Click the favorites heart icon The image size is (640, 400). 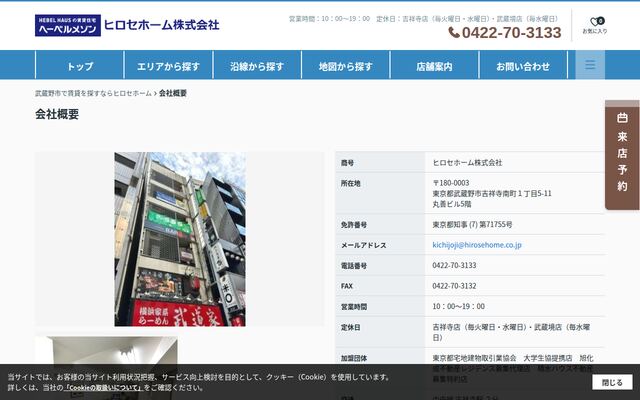[595, 22]
